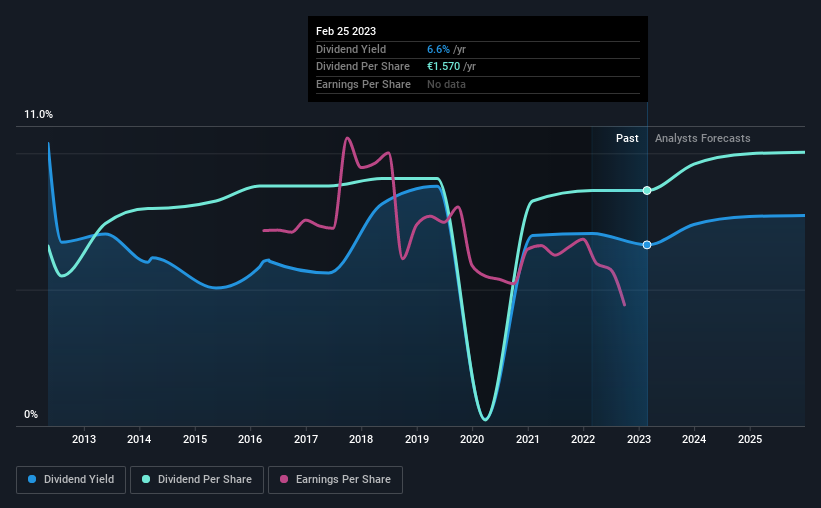Image resolution: width=821 pixels, height=508 pixels.
Task: Select the blue data point marker at 2023
Action: point(647,245)
